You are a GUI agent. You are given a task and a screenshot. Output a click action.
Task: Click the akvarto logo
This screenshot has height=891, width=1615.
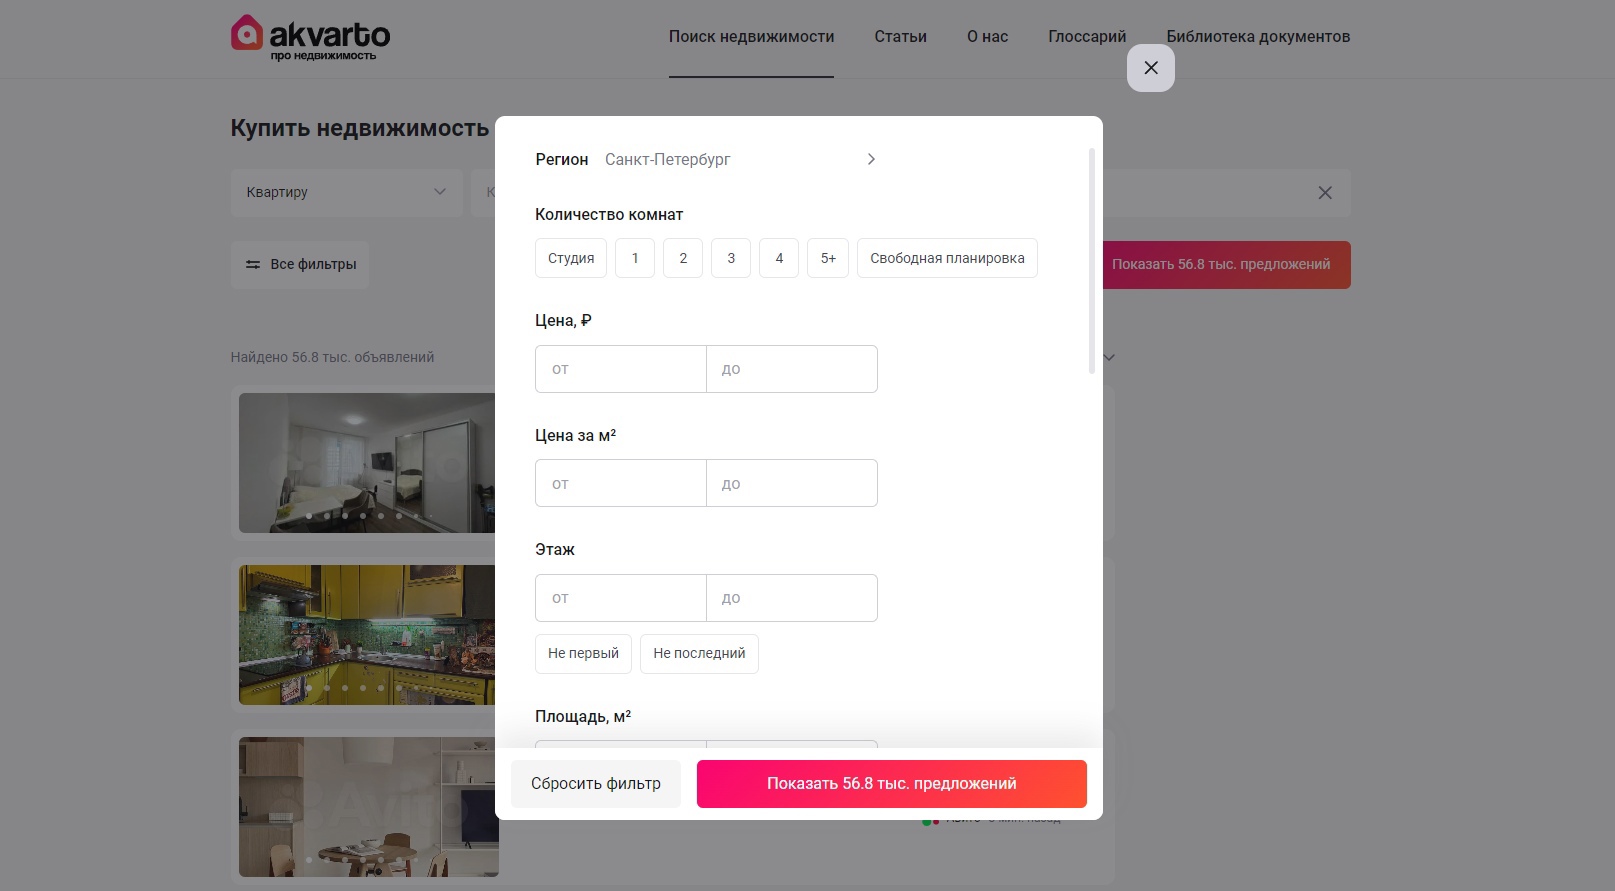(x=310, y=37)
